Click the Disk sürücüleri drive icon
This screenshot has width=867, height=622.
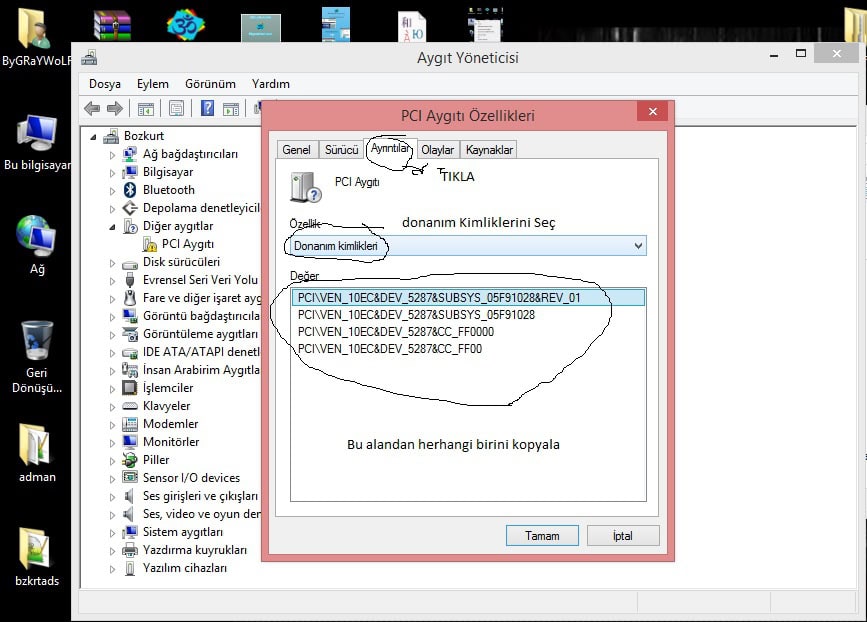[x=129, y=264]
